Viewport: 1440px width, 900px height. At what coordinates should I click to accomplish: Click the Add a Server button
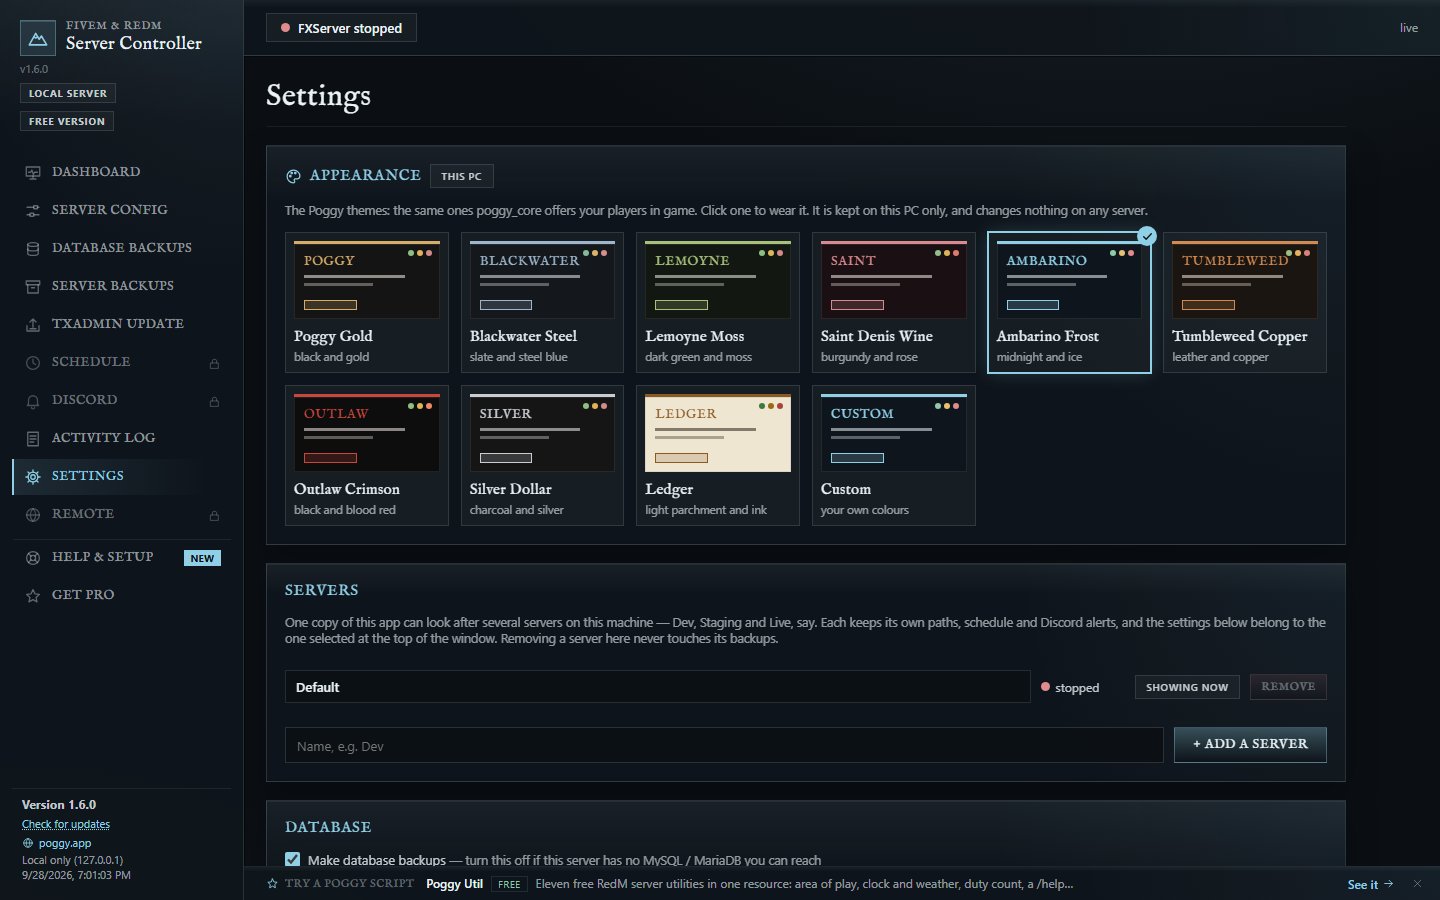(1250, 745)
